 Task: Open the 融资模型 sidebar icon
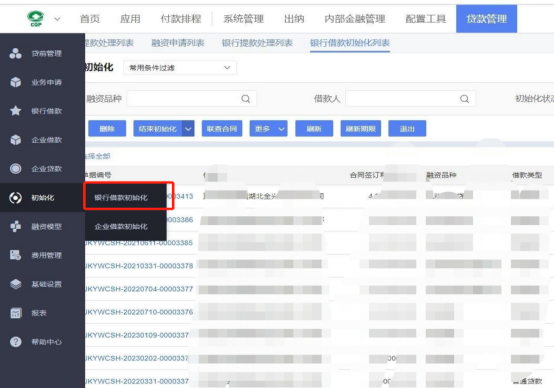(x=16, y=226)
